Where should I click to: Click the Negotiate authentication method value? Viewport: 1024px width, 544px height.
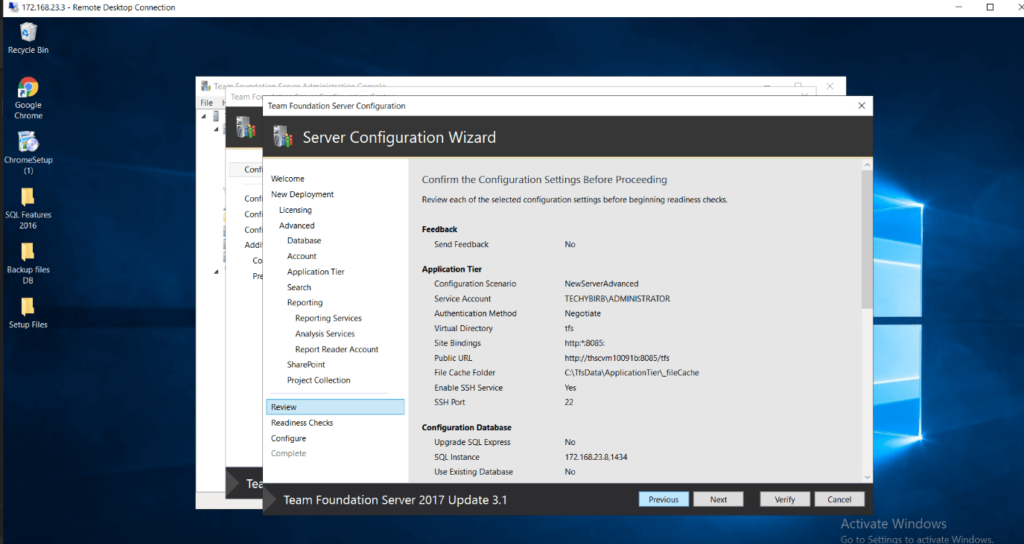coord(583,313)
